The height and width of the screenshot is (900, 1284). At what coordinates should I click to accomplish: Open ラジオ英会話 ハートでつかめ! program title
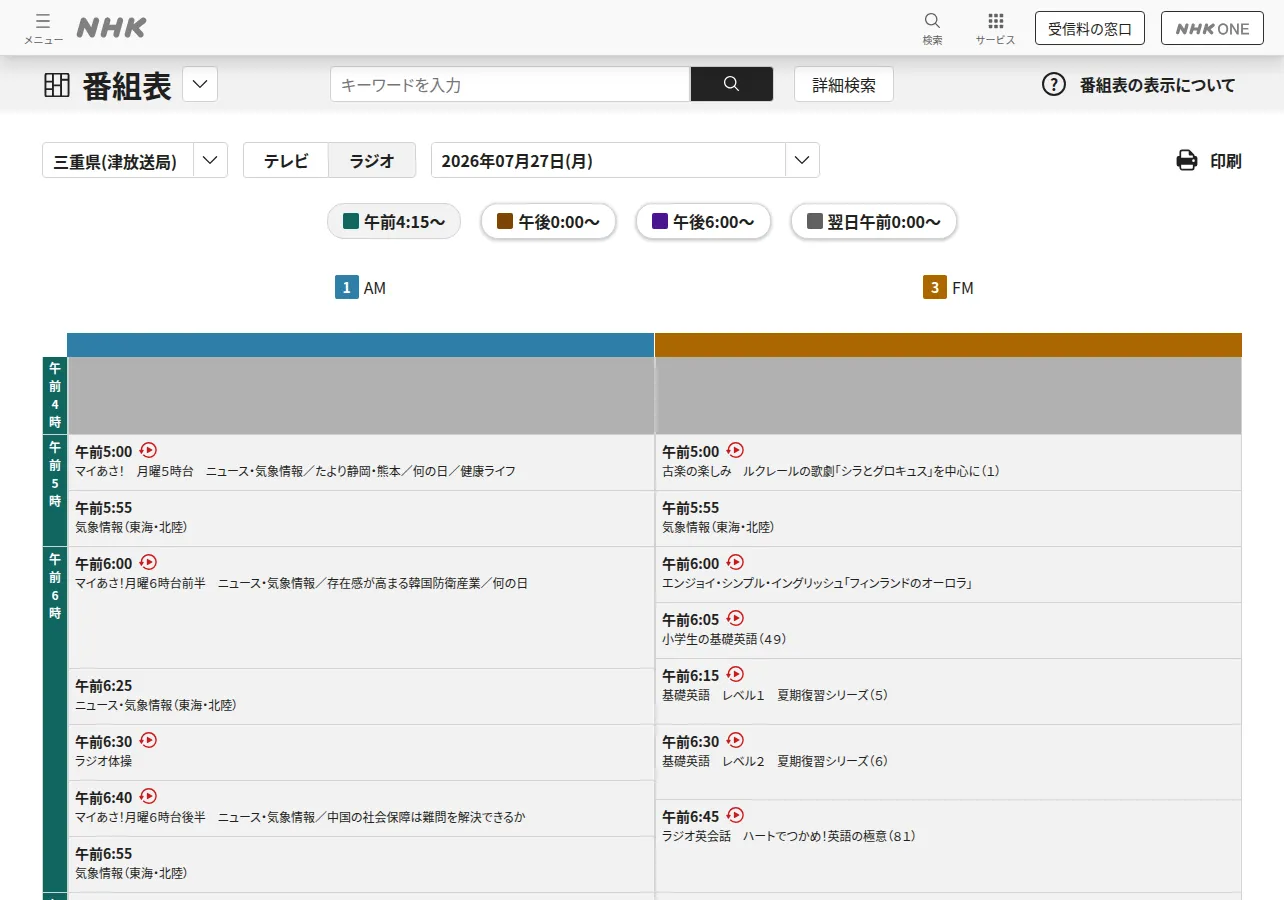[x=789, y=836]
